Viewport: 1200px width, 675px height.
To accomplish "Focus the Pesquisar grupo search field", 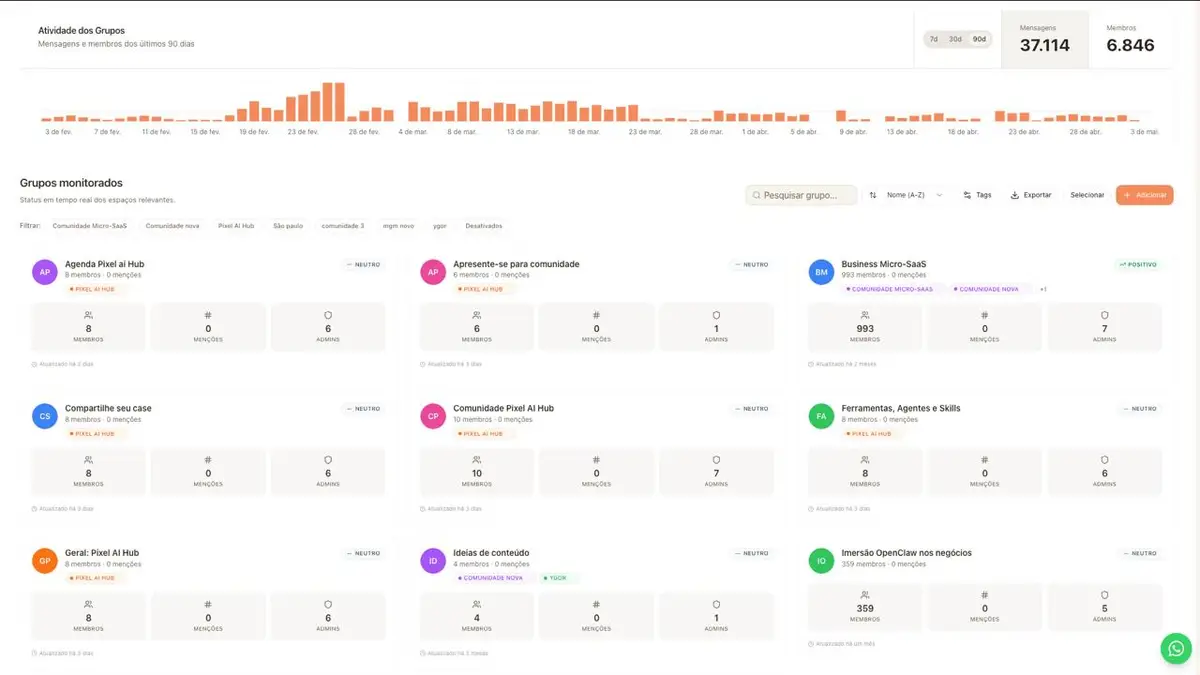I will [x=801, y=195].
